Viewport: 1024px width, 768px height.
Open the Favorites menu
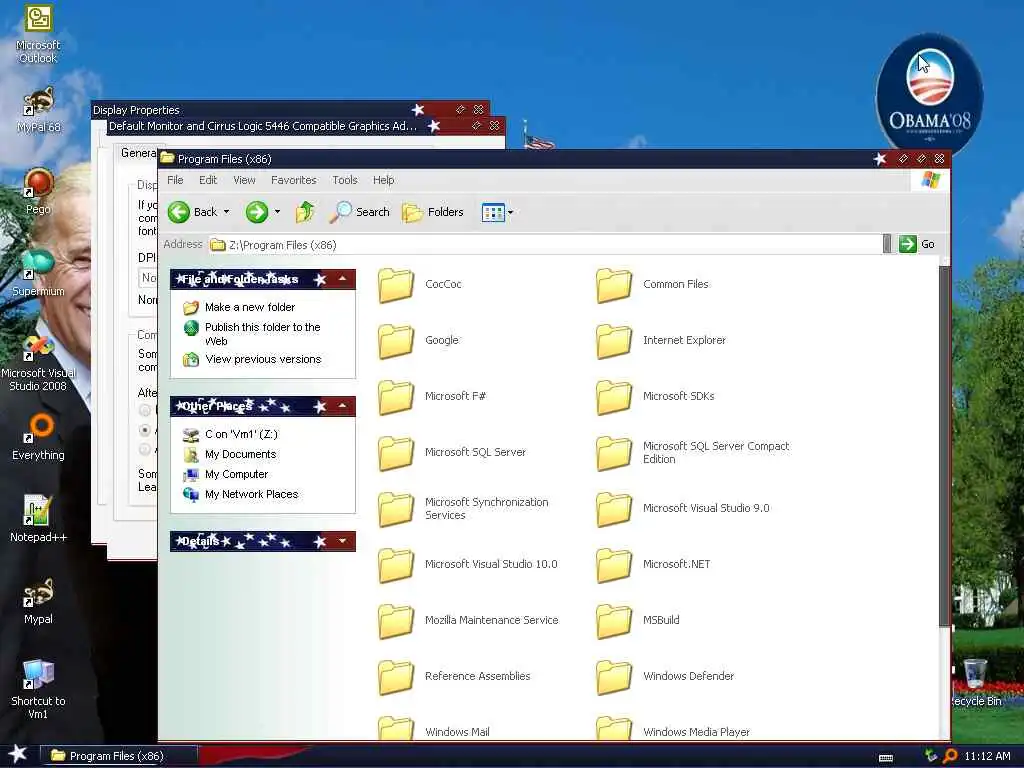click(x=293, y=180)
